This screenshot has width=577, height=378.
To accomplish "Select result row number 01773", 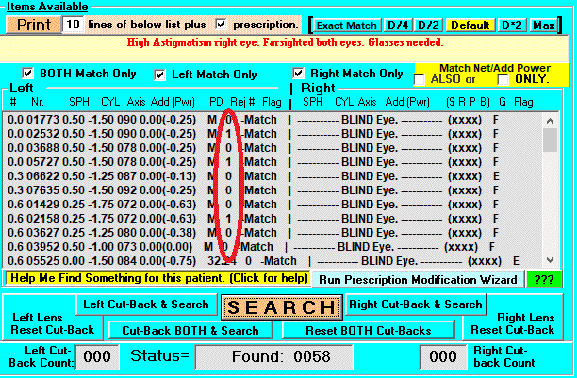I will 272,120.
